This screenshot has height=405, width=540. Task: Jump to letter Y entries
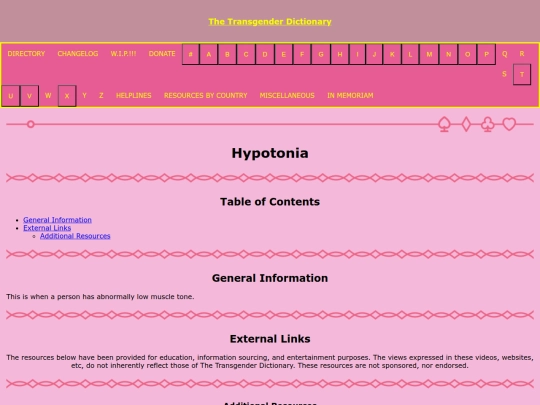pos(84,95)
